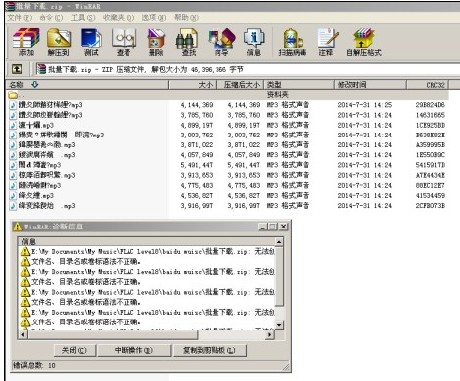Close the diagnostic dialog with its X button

click(x=283, y=227)
